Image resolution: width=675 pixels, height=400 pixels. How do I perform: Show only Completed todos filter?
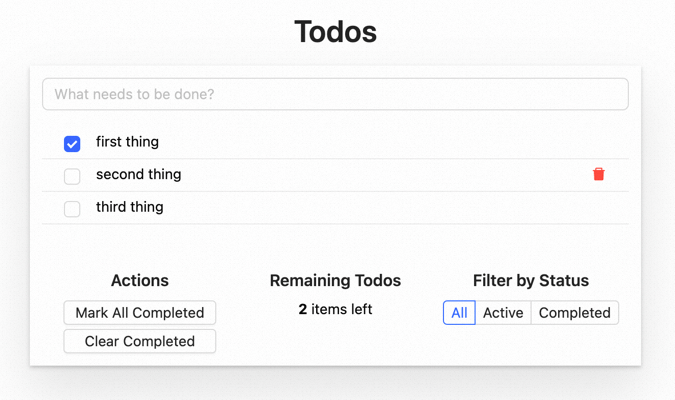pyautogui.click(x=574, y=313)
